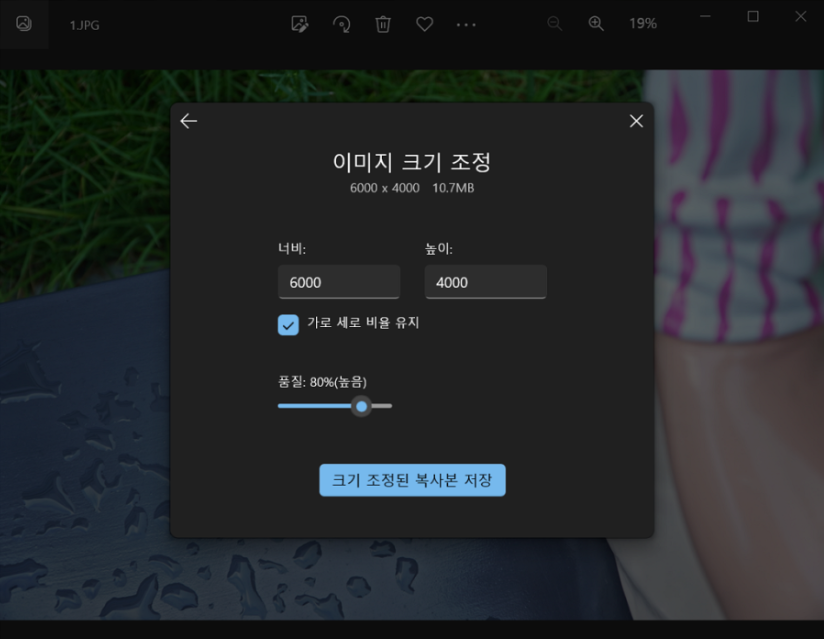The image size is (824, 639).
Task: Zoom in using the magnifier plus icon
Action: coord(596,24)
